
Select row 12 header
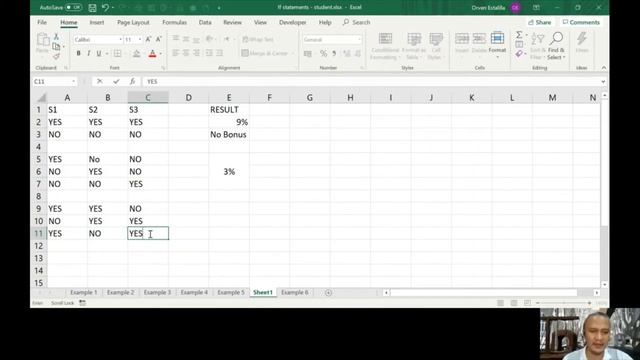point(39,246)
